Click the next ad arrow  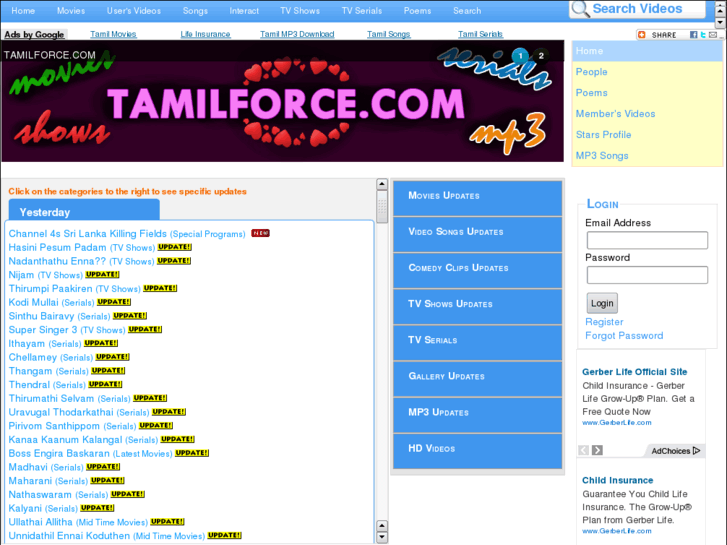pos(597,450)
